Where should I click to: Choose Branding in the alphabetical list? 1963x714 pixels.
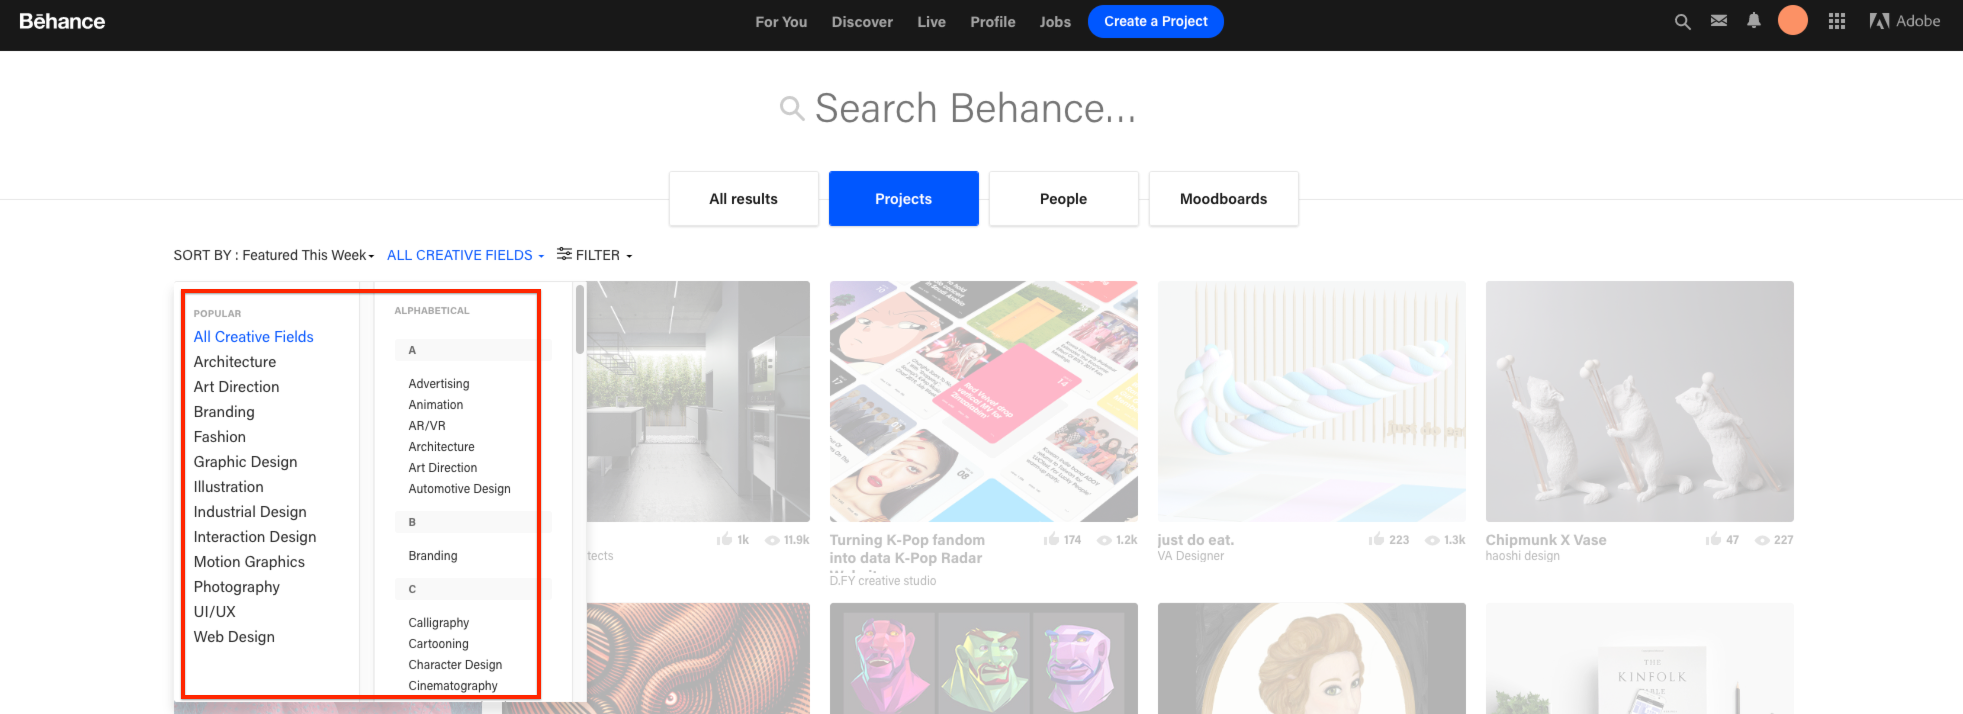[x=433, y=556]
